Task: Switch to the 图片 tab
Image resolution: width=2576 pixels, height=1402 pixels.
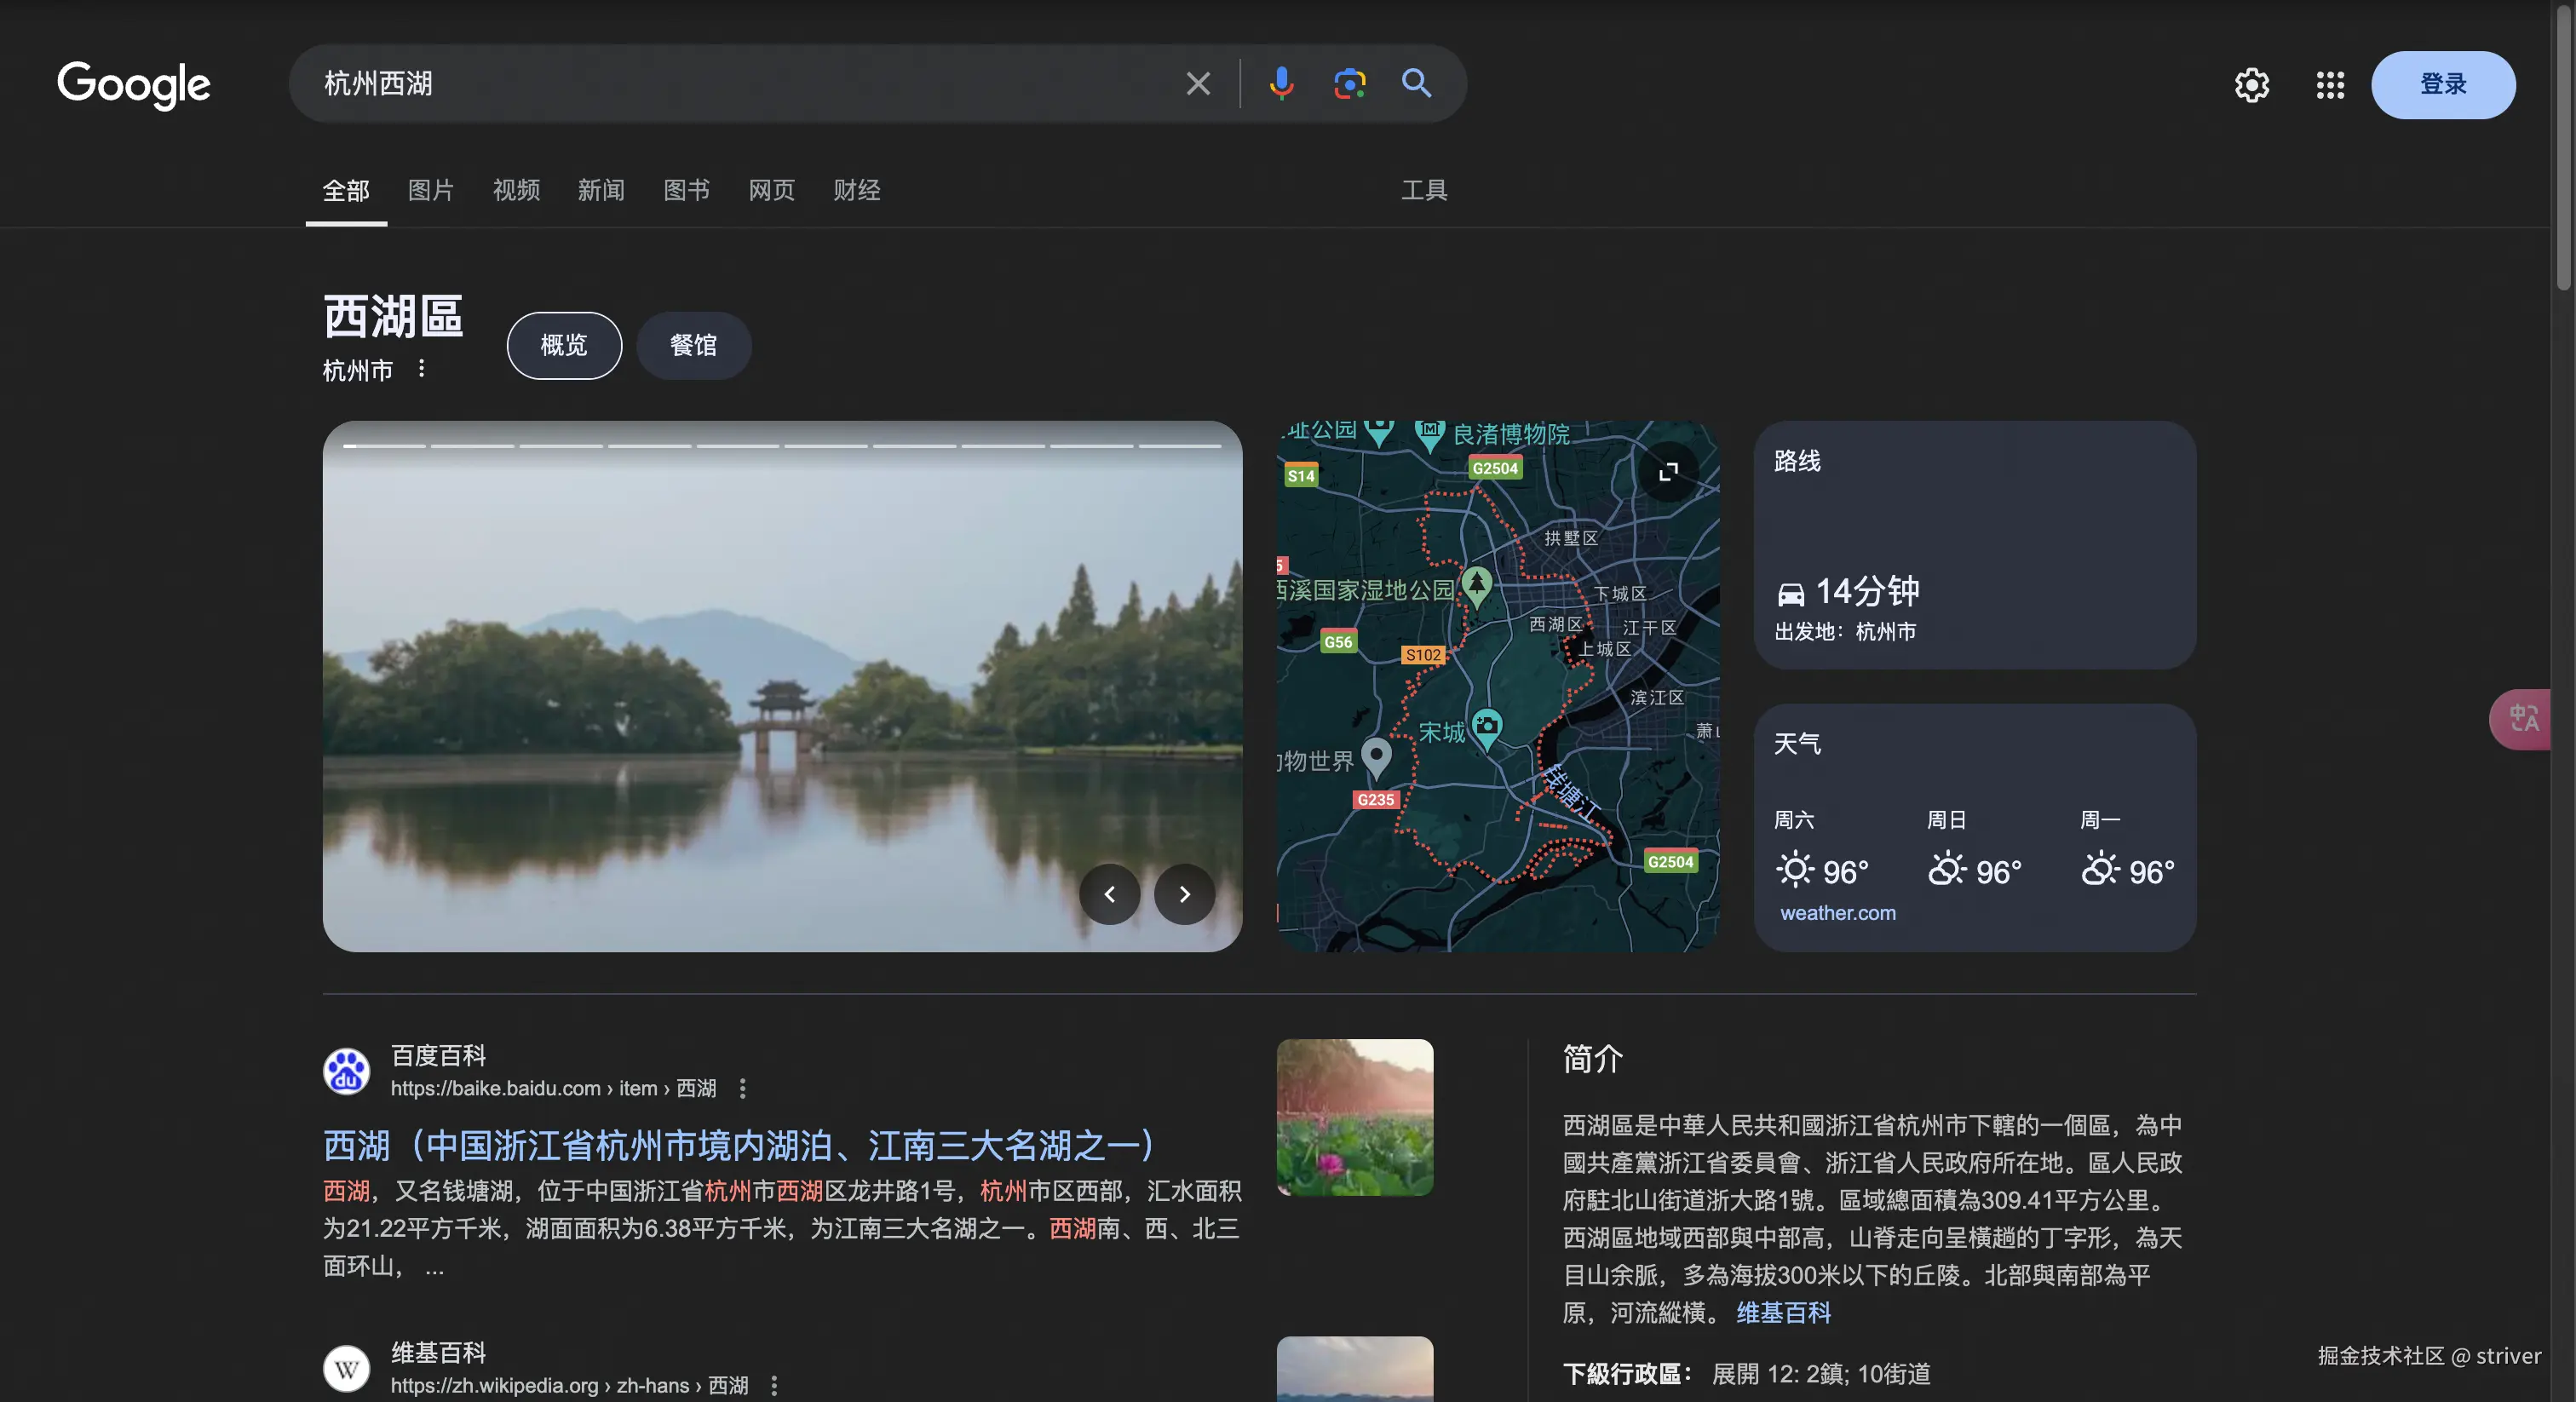Action: [x=431, y=190]
